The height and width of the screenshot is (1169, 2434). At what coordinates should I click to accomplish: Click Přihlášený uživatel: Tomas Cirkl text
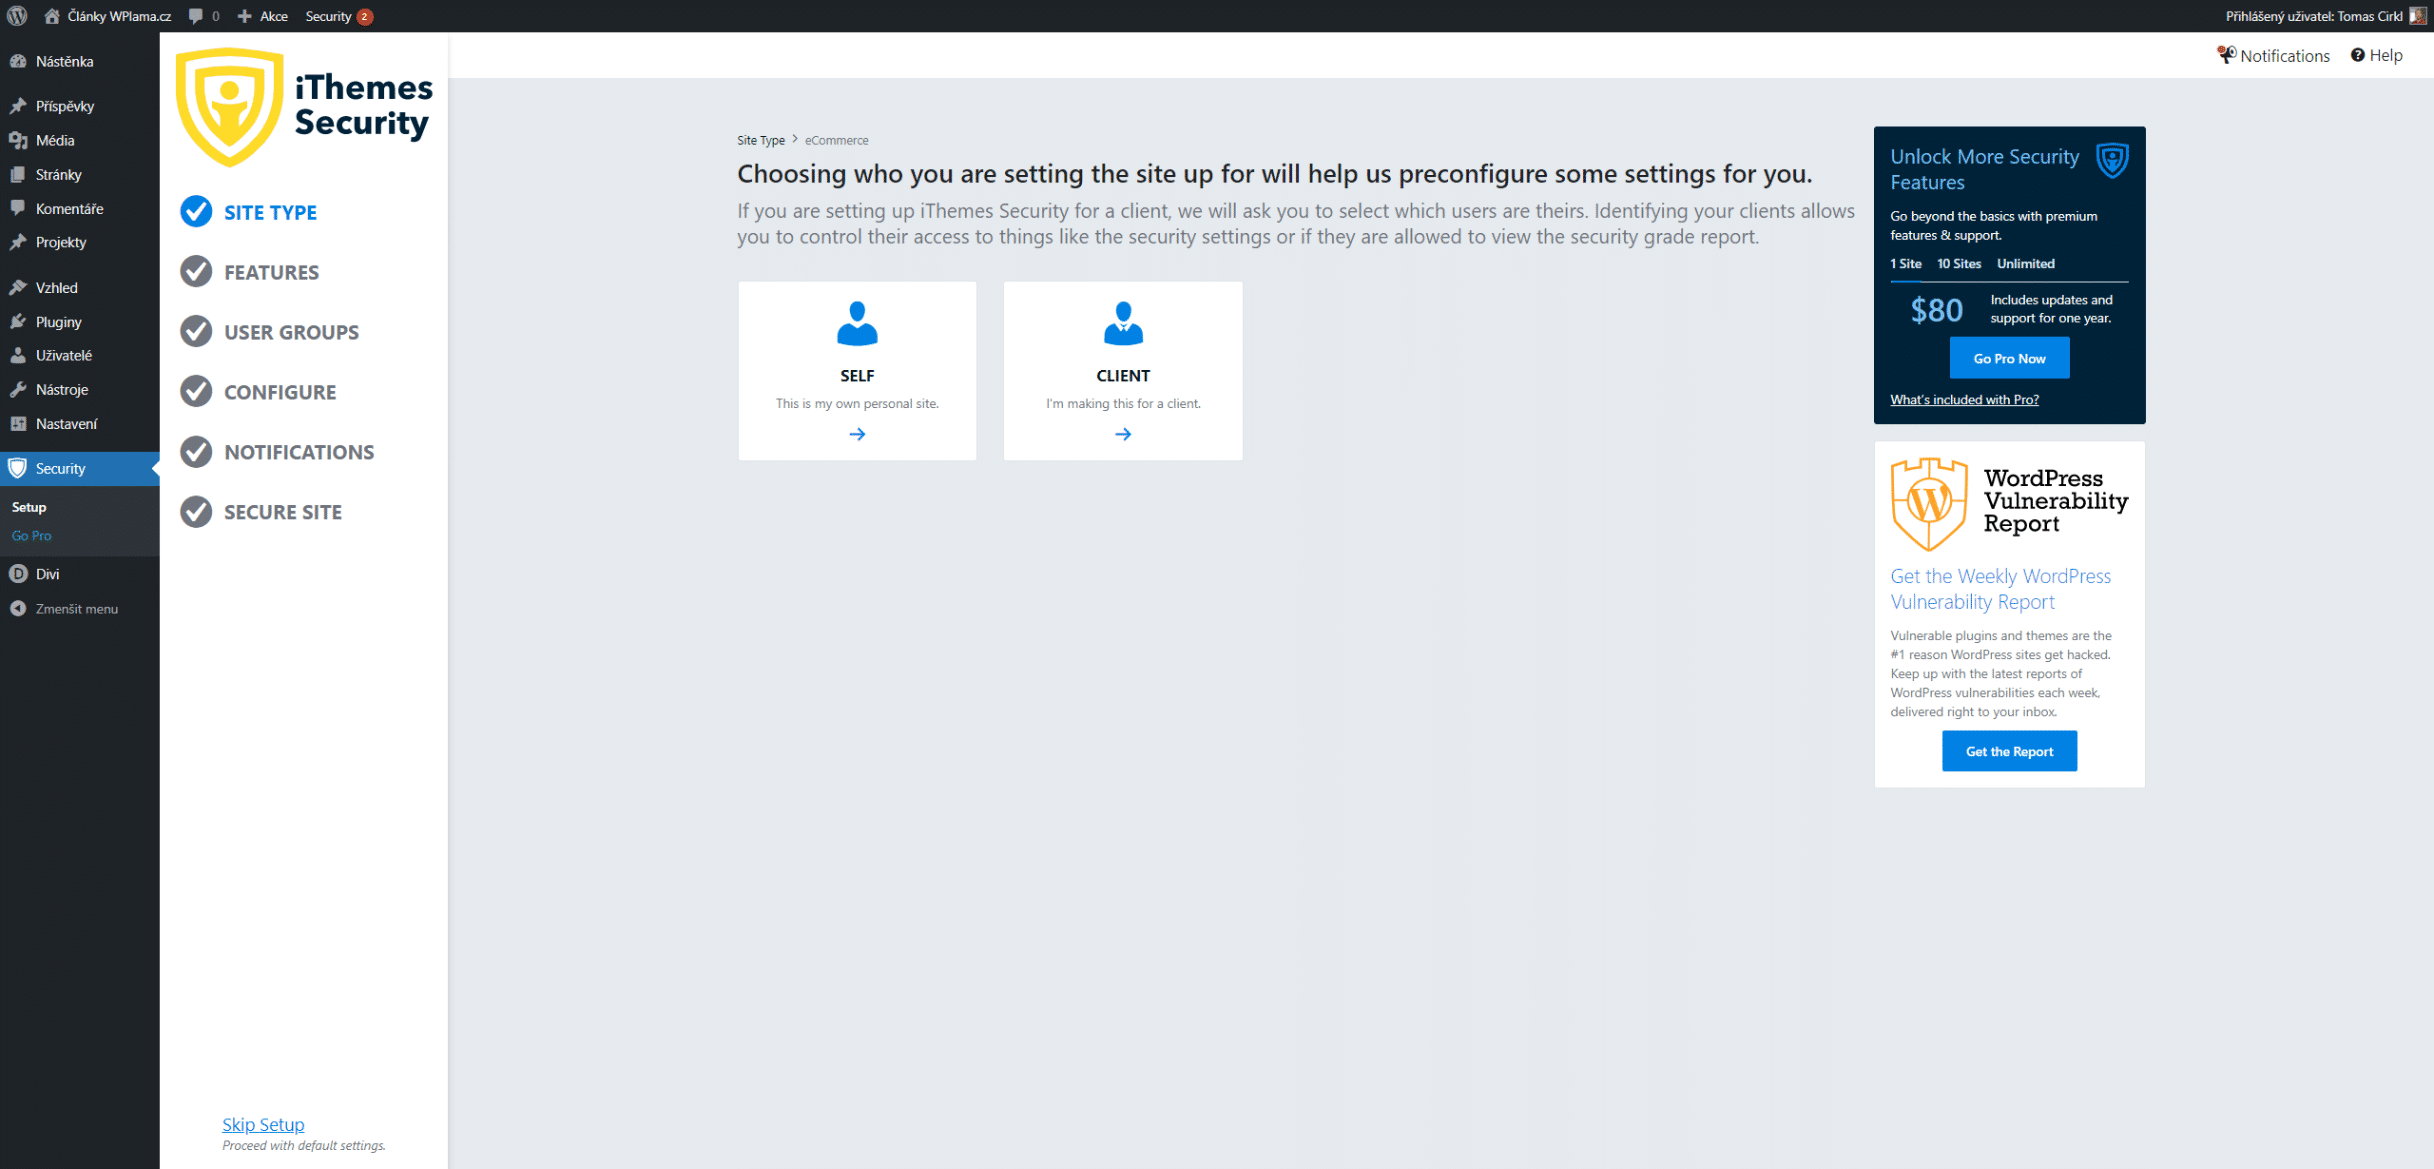pos(2314,16)
